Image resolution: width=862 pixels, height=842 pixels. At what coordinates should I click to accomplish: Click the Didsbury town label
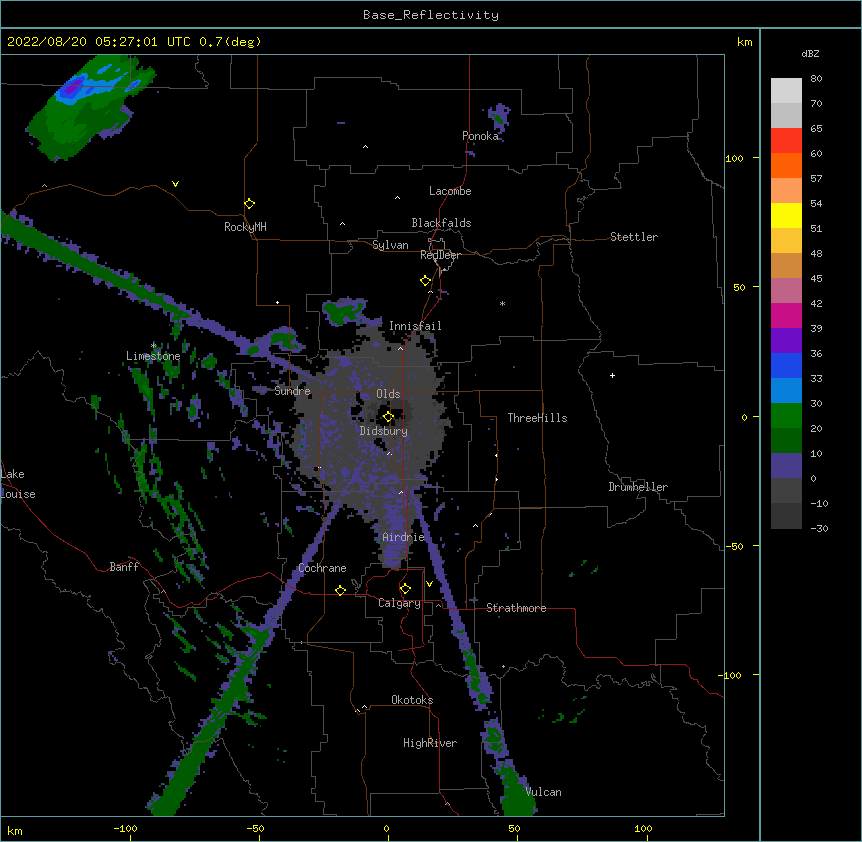tap(384, 431)
